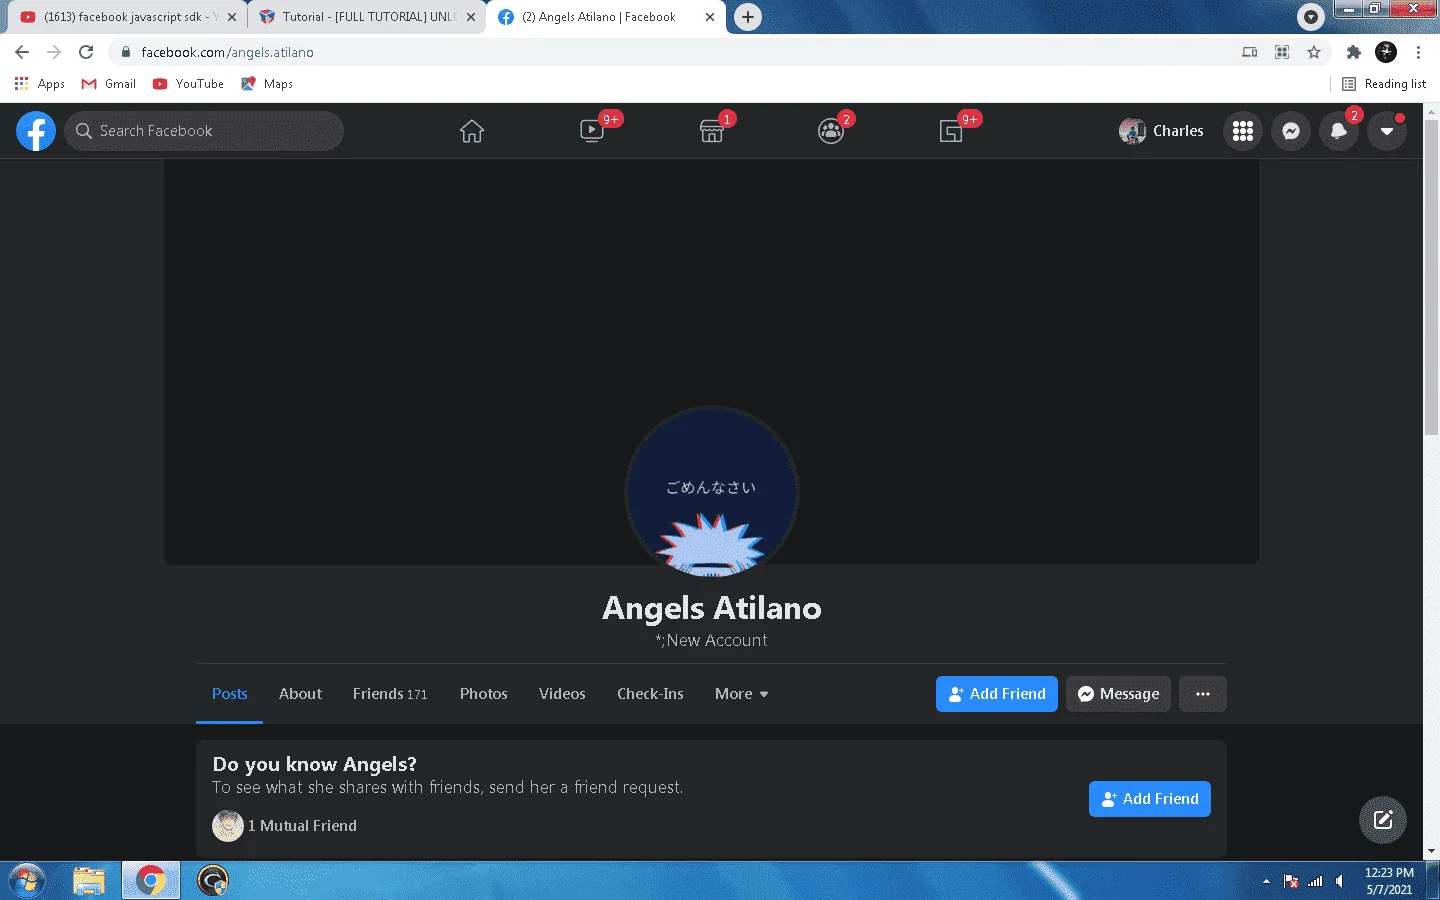The image size is (1440, 900).
Task: Open the Reading list
Action: point(1384,84)
